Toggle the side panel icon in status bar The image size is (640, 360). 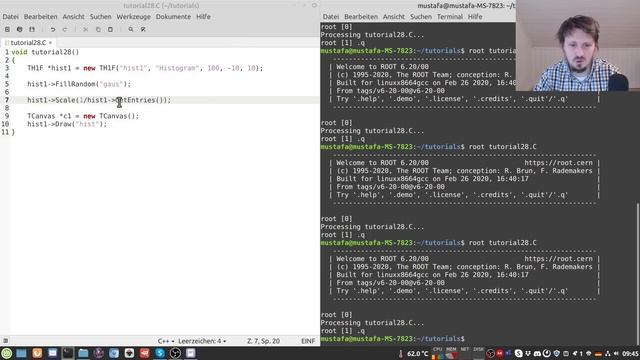[x=6, y=340]
